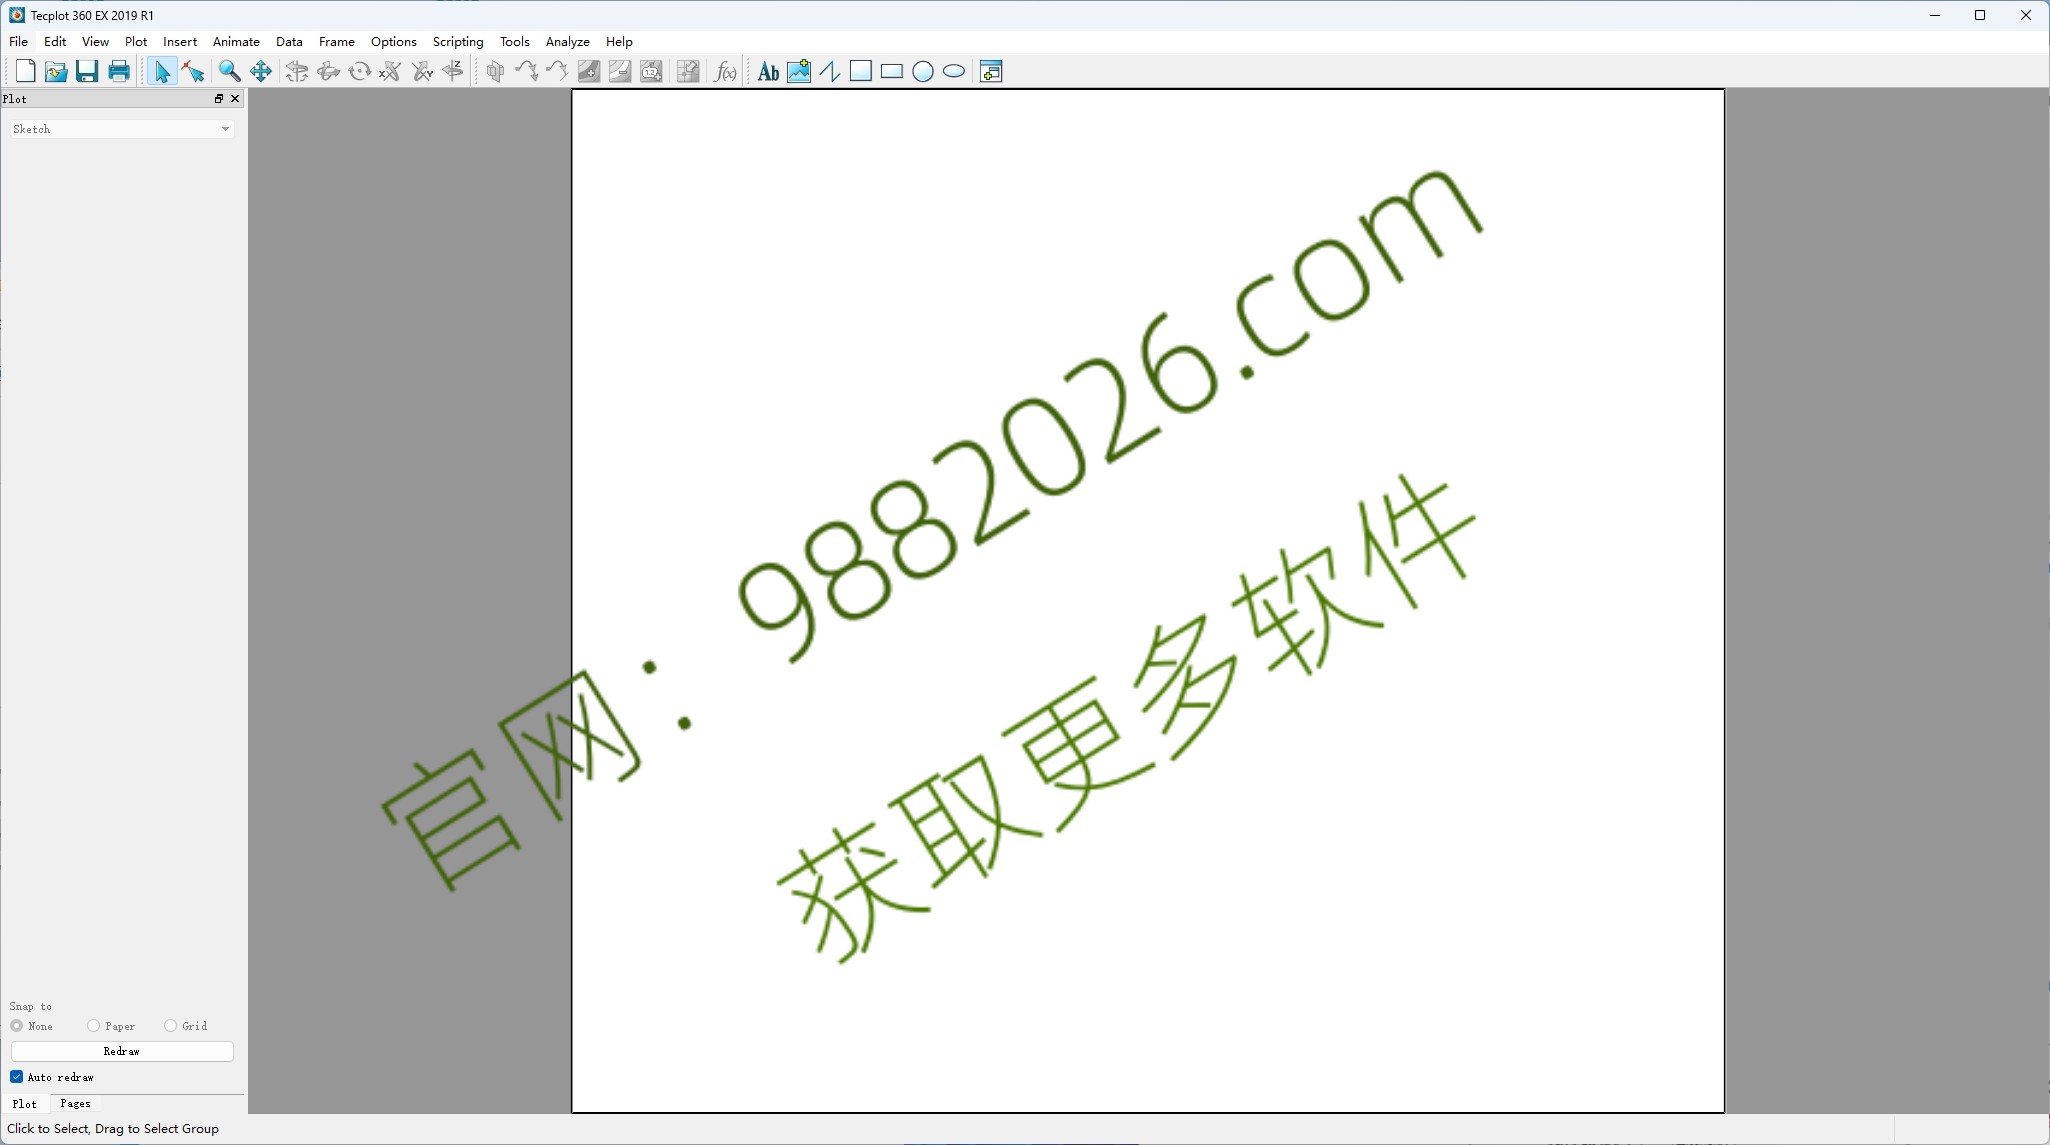Open the Data menu

point(289,41)
